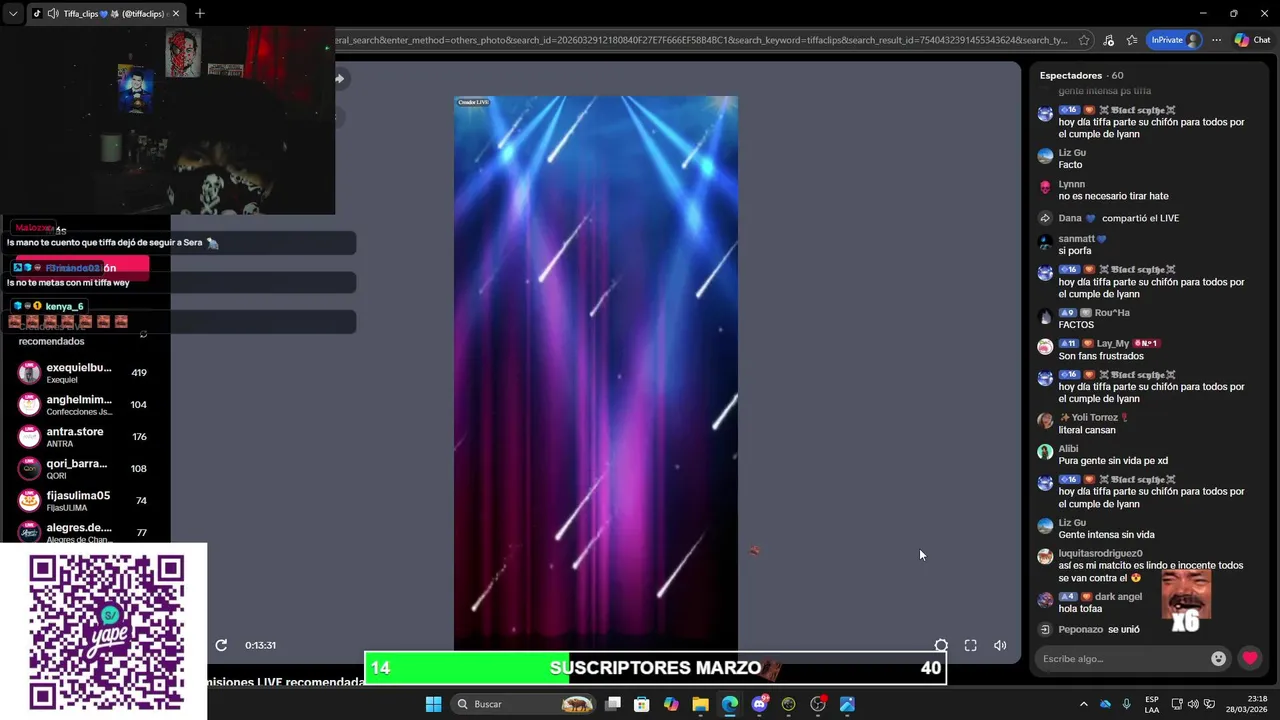Click the InPrivate profile button
1280x720 pixels.
tap(1174, 40)
